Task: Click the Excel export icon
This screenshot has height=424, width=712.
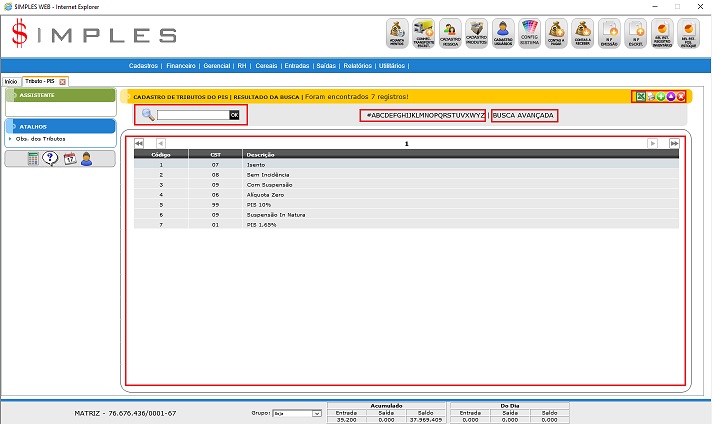Action: [x=640, y=96]
